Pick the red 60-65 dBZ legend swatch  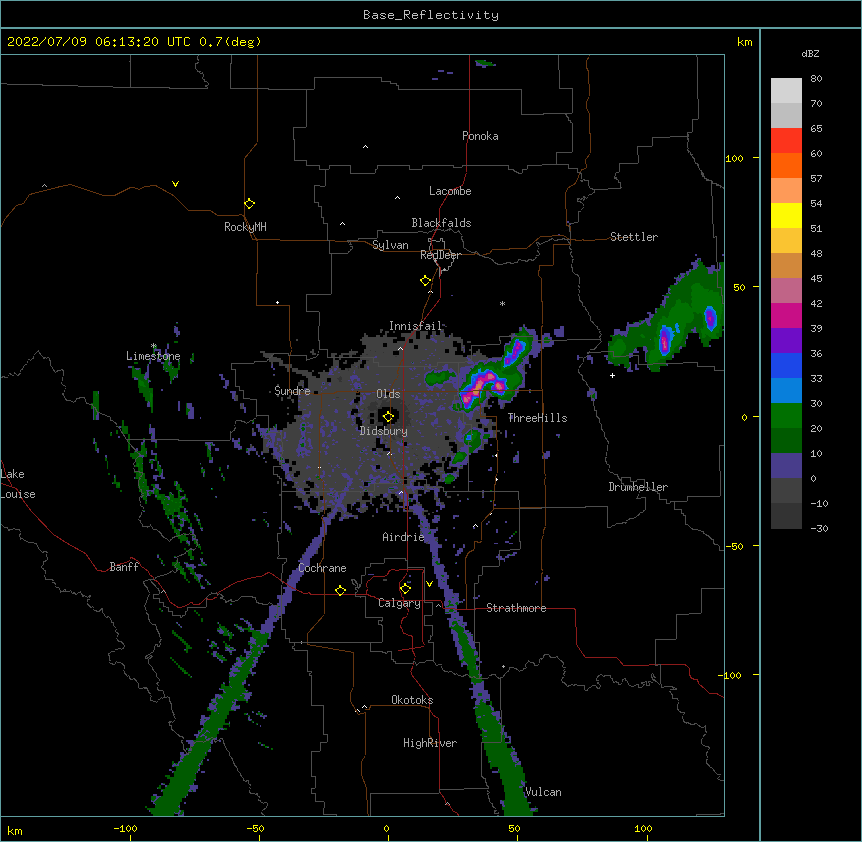coord(786,140)
